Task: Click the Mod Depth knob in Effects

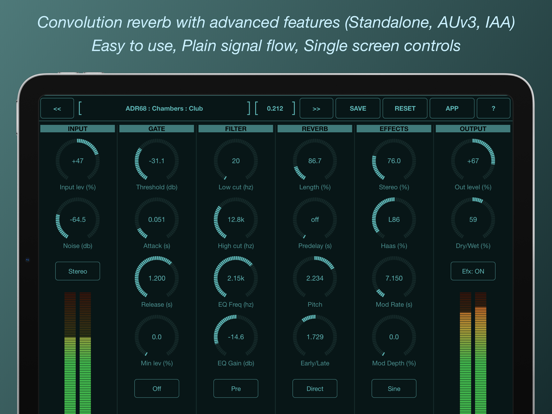Action: pyautogui.click(x=394, y=337)
